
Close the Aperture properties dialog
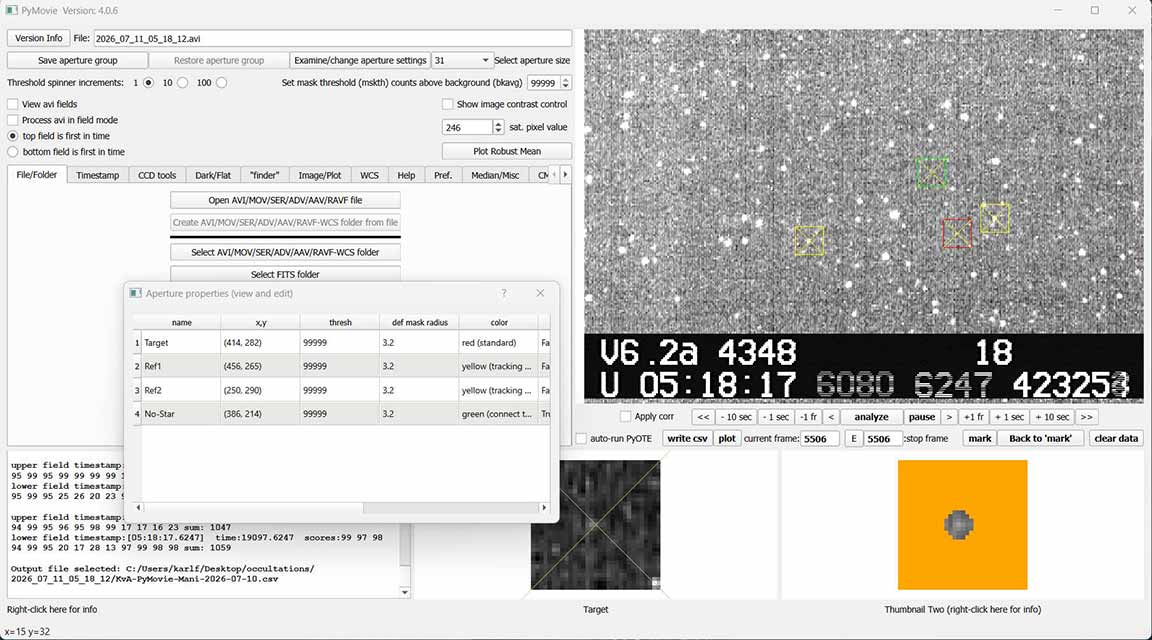coord(540,293)
